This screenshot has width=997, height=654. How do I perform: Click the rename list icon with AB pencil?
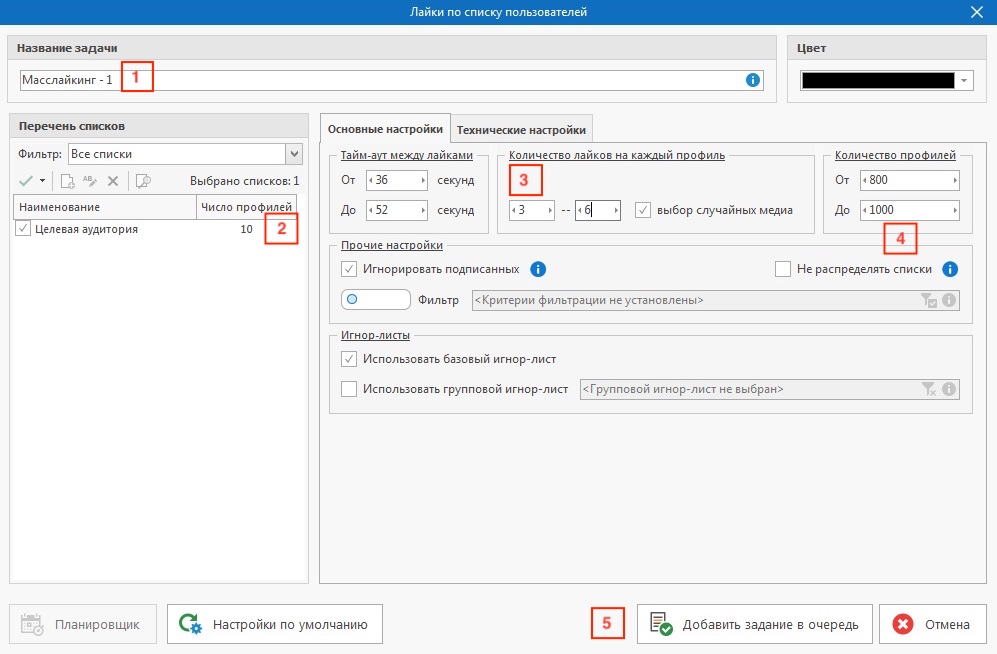[90, 181]
